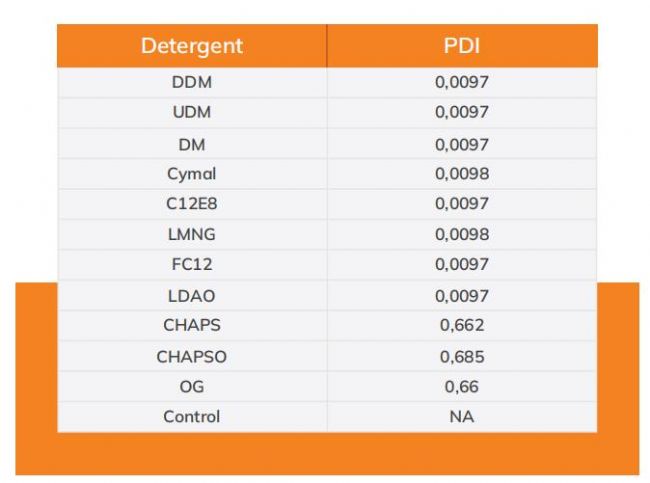Click the Detergent column header

coord(191,46)
